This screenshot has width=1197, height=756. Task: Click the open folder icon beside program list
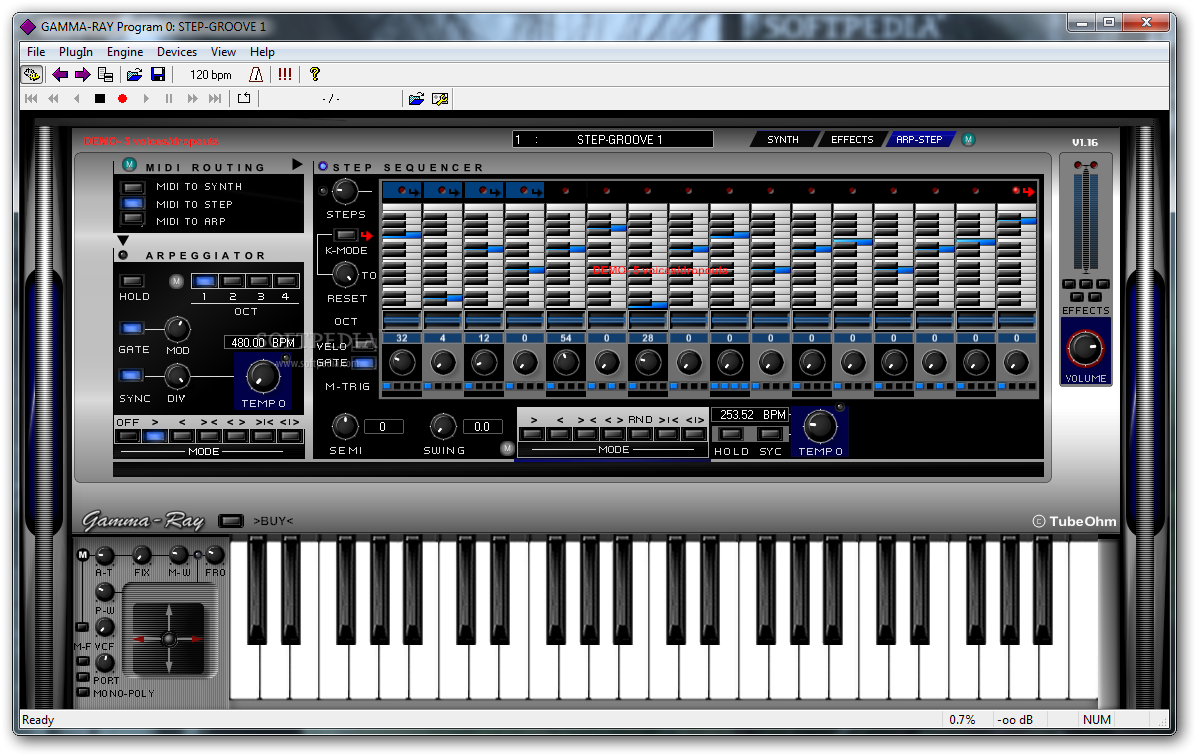[134, 74]
